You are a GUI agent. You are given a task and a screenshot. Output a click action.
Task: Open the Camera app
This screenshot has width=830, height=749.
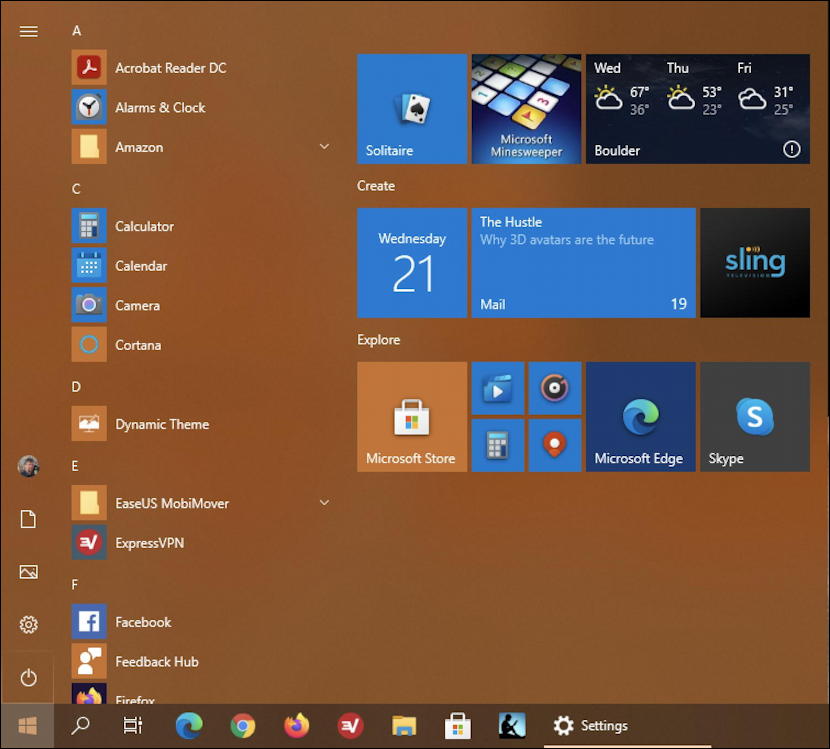(x=137, y=305)
